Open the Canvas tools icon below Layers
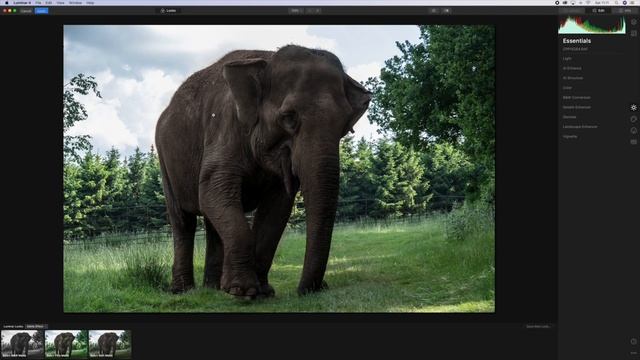Image resolution: width=640 pixels, height=360 pixels. click(x=633, y=33)
